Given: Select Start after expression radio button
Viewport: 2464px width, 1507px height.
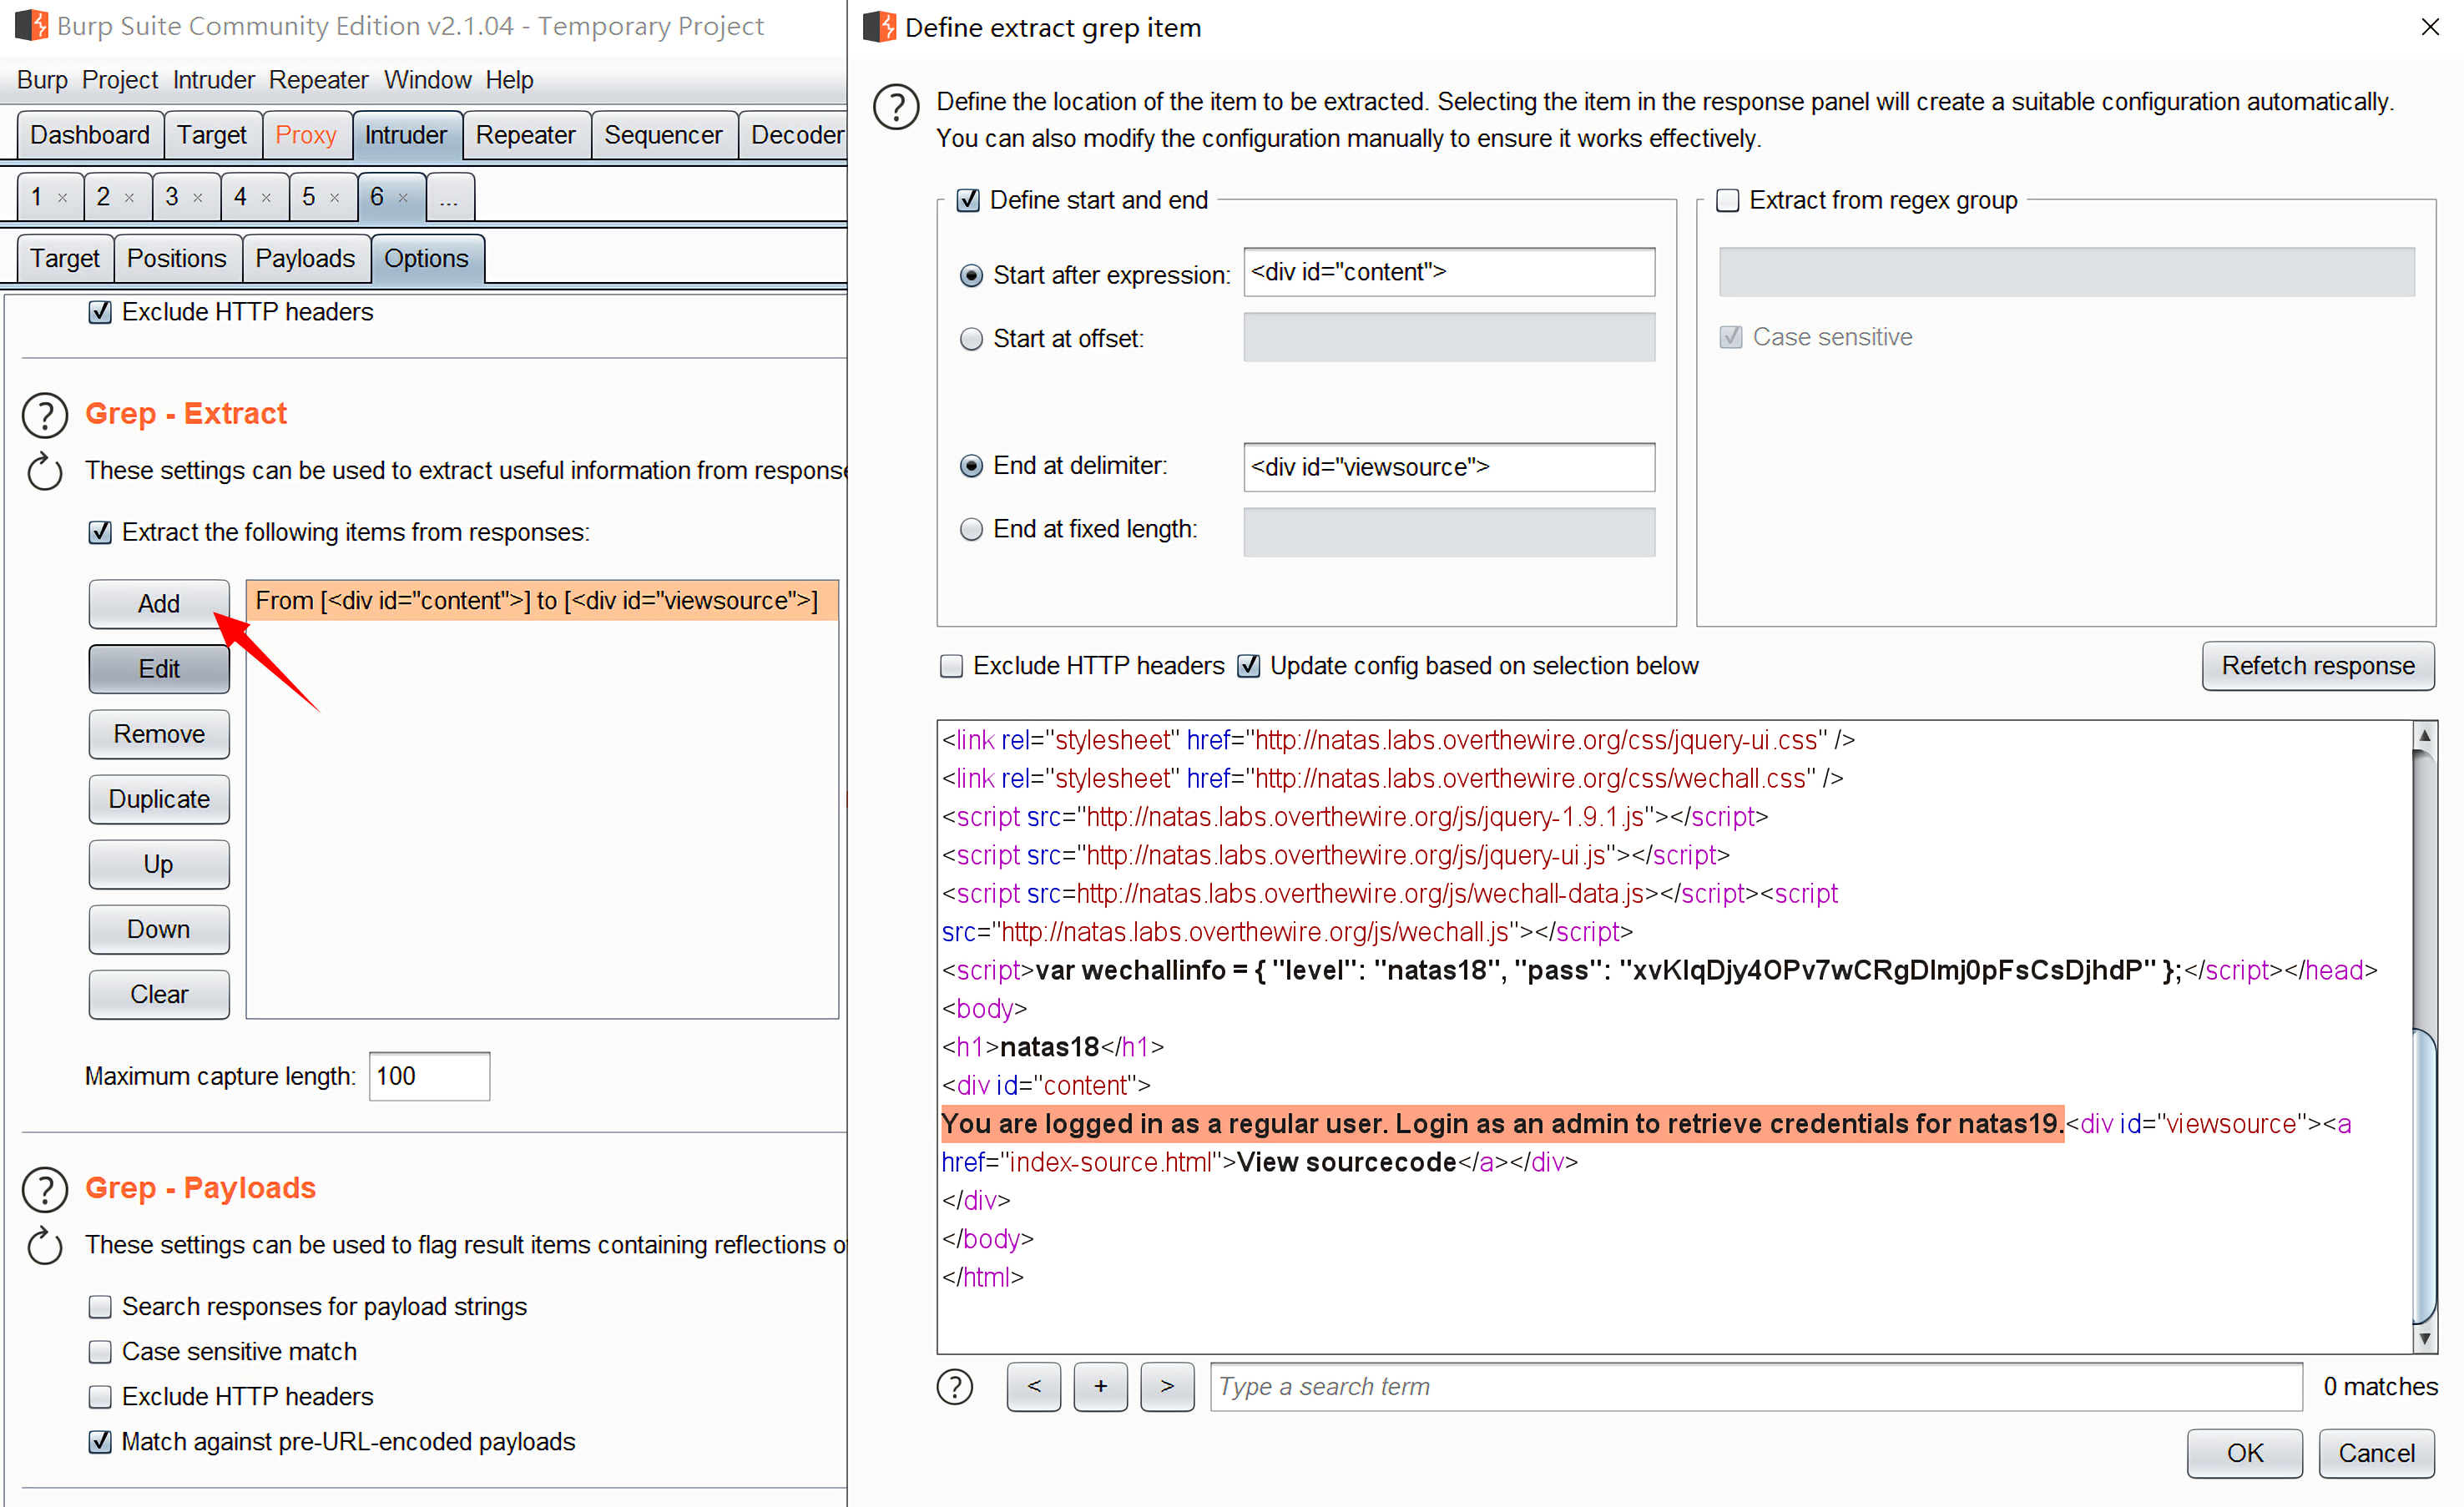Looking at the screenshot, I should coord(971,275).
